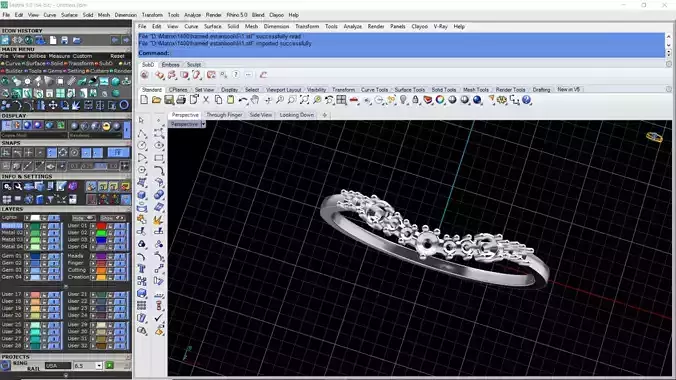676x380 pixels.
Task: Add a new viewport tab with plus
Action: [x=325, y=115]
